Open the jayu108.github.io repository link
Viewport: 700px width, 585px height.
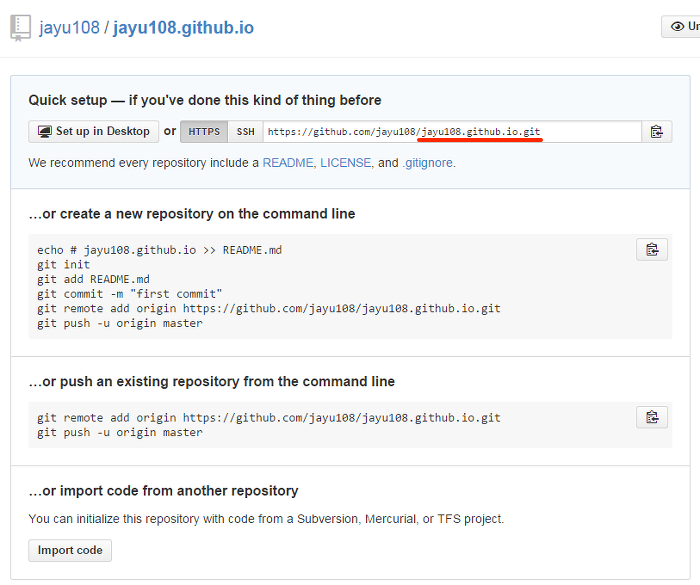[x=183, y=28]
